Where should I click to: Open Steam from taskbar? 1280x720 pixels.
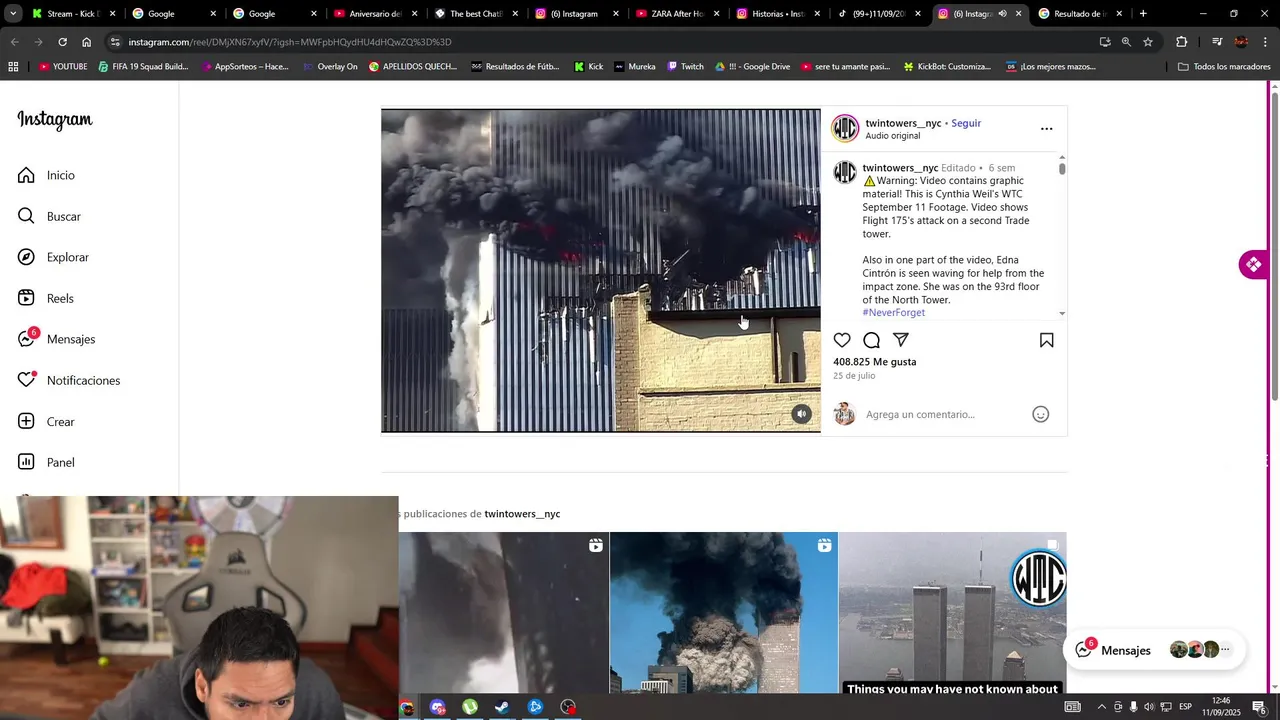(502, 707)
